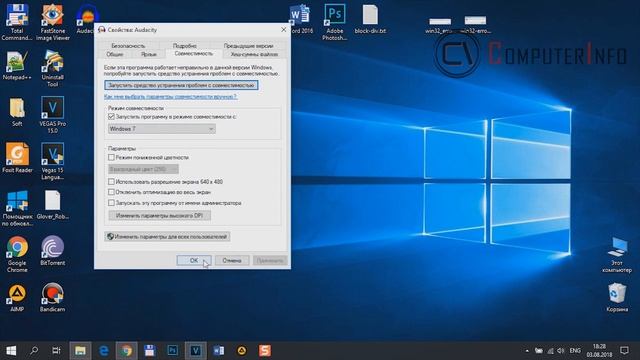Open VEGAS Pro 15.0 desktop shortcut
Screen dimensions: 640x360
(53, 115)
